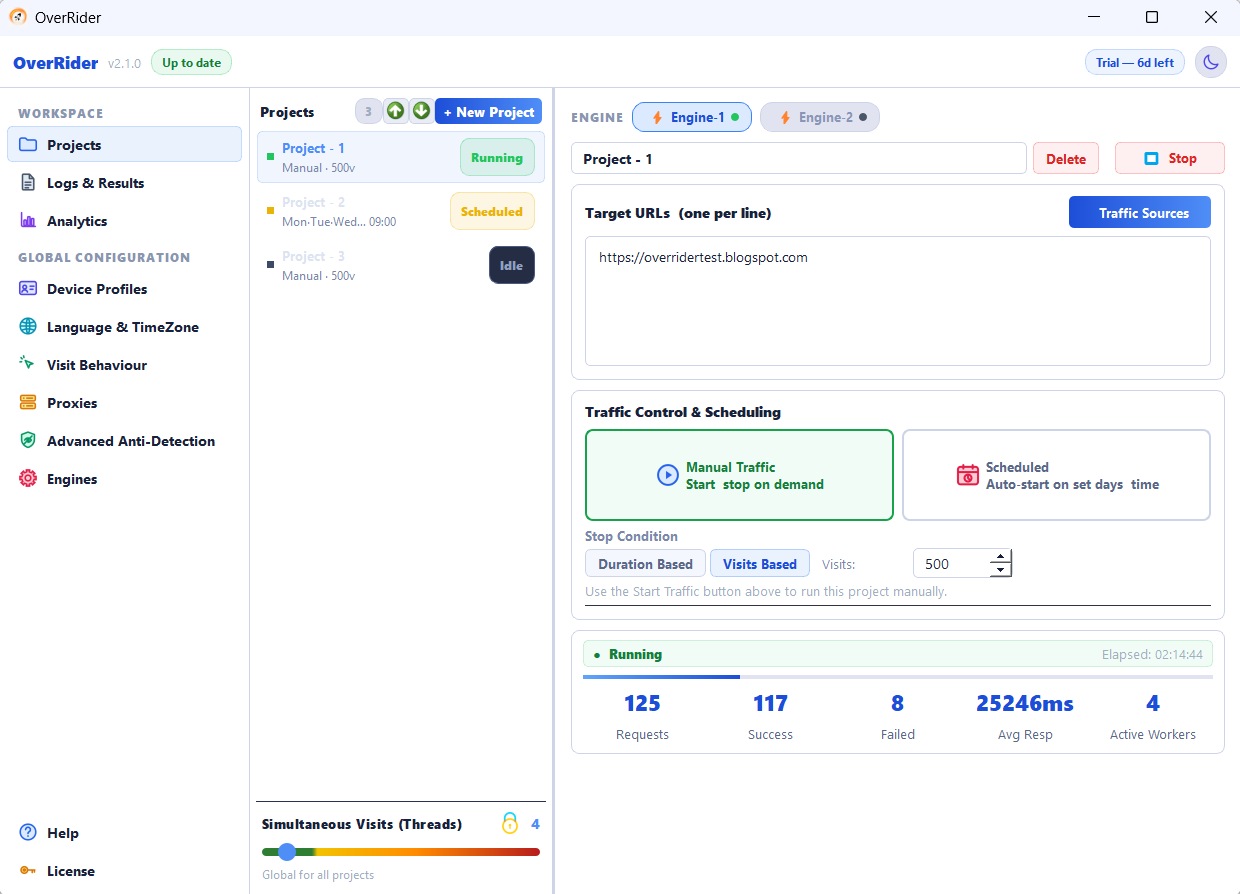This screenshot has width=1240, height=894.
Task: Toggle dark mode moon icon
Action: pos(1211,62)
